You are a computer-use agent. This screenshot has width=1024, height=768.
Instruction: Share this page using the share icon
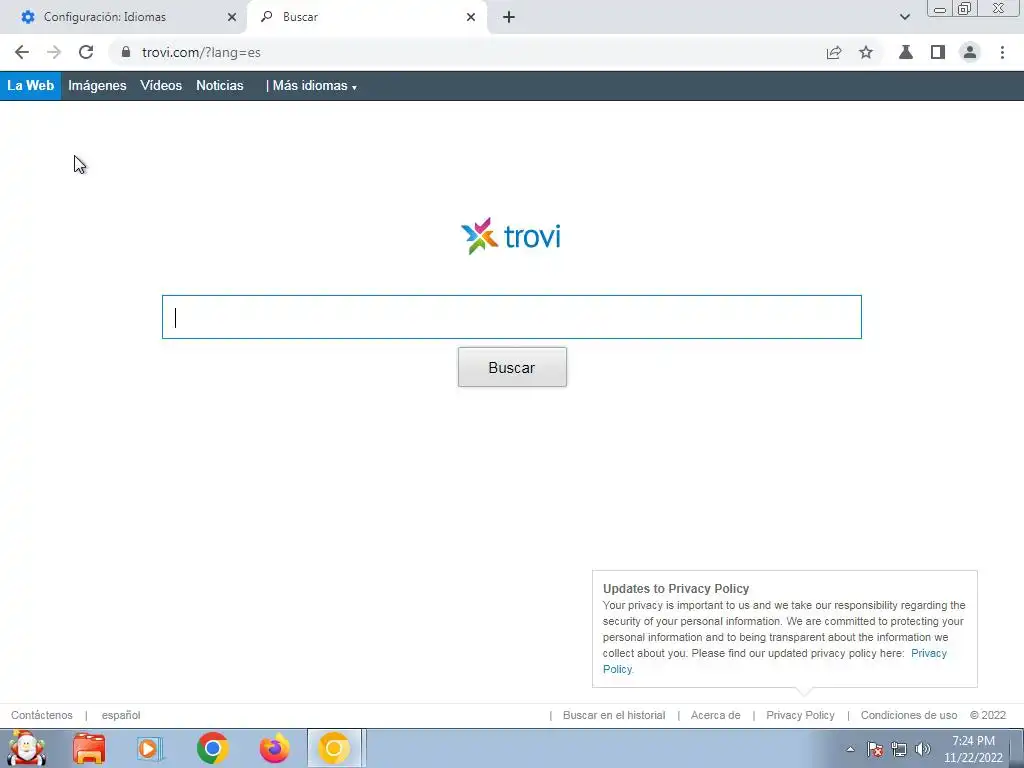click(834, 52)
